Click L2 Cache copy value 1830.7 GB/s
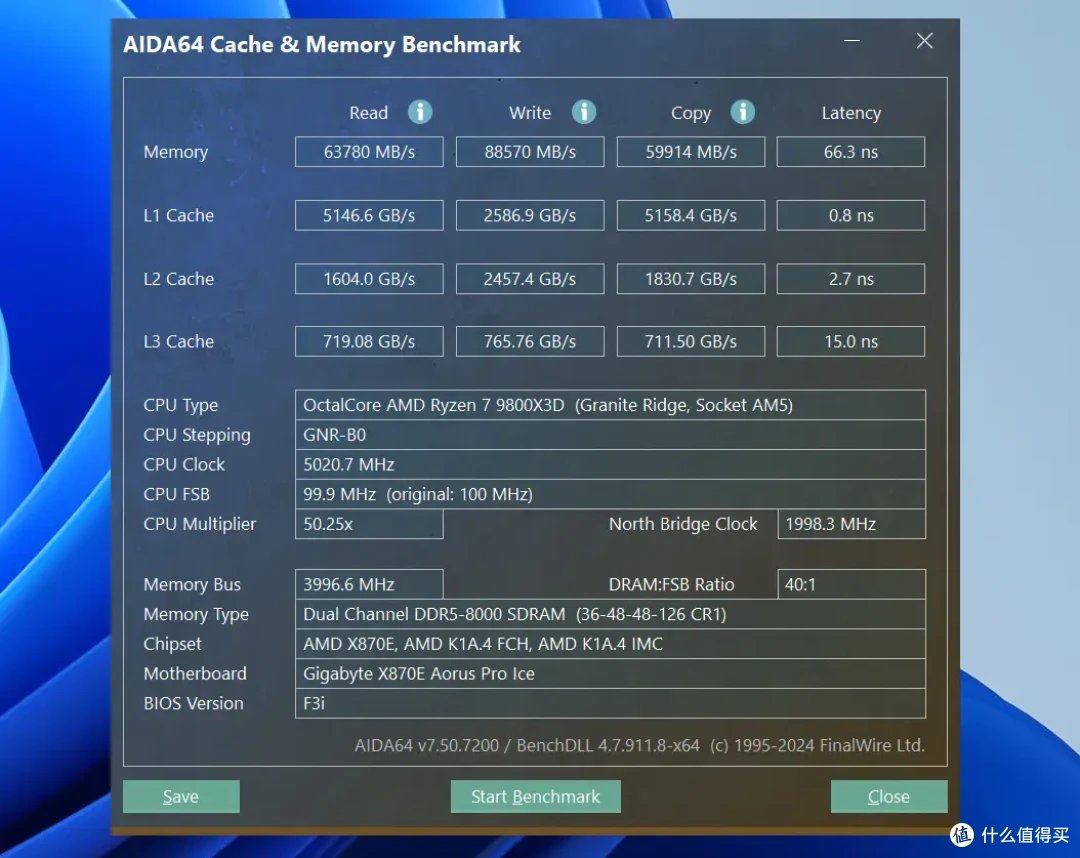Image resolution: width=1080 pixels, height=858 pixels. [x=691, y=279]
